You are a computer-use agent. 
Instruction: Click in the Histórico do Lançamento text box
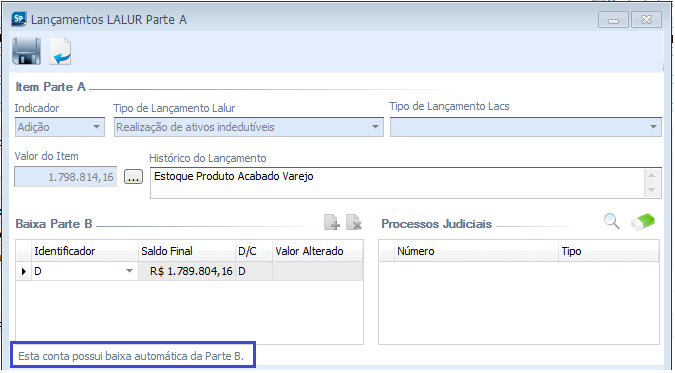click(x=396, y=183)
